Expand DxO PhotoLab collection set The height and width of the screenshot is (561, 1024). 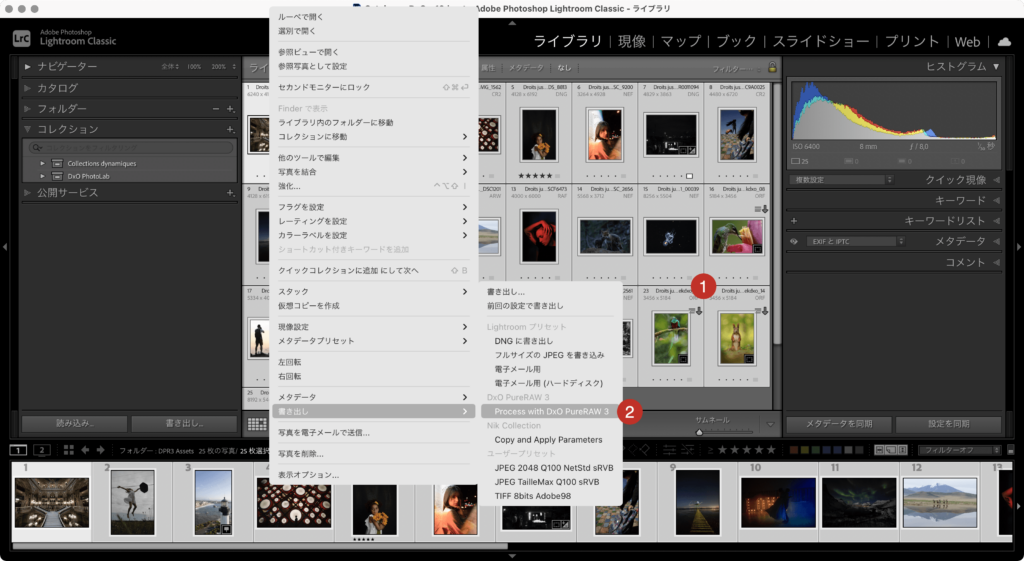coord(42,176)
